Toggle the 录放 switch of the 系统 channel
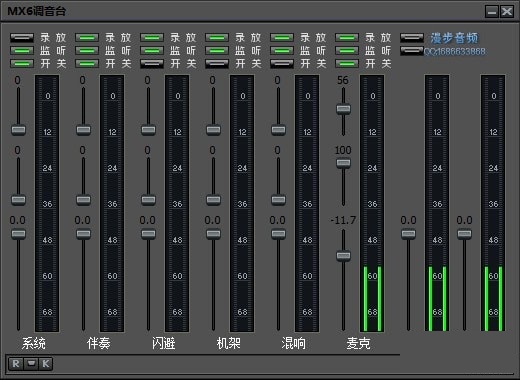This screenshot has width=520, height=380. click(x=22, y=38)
